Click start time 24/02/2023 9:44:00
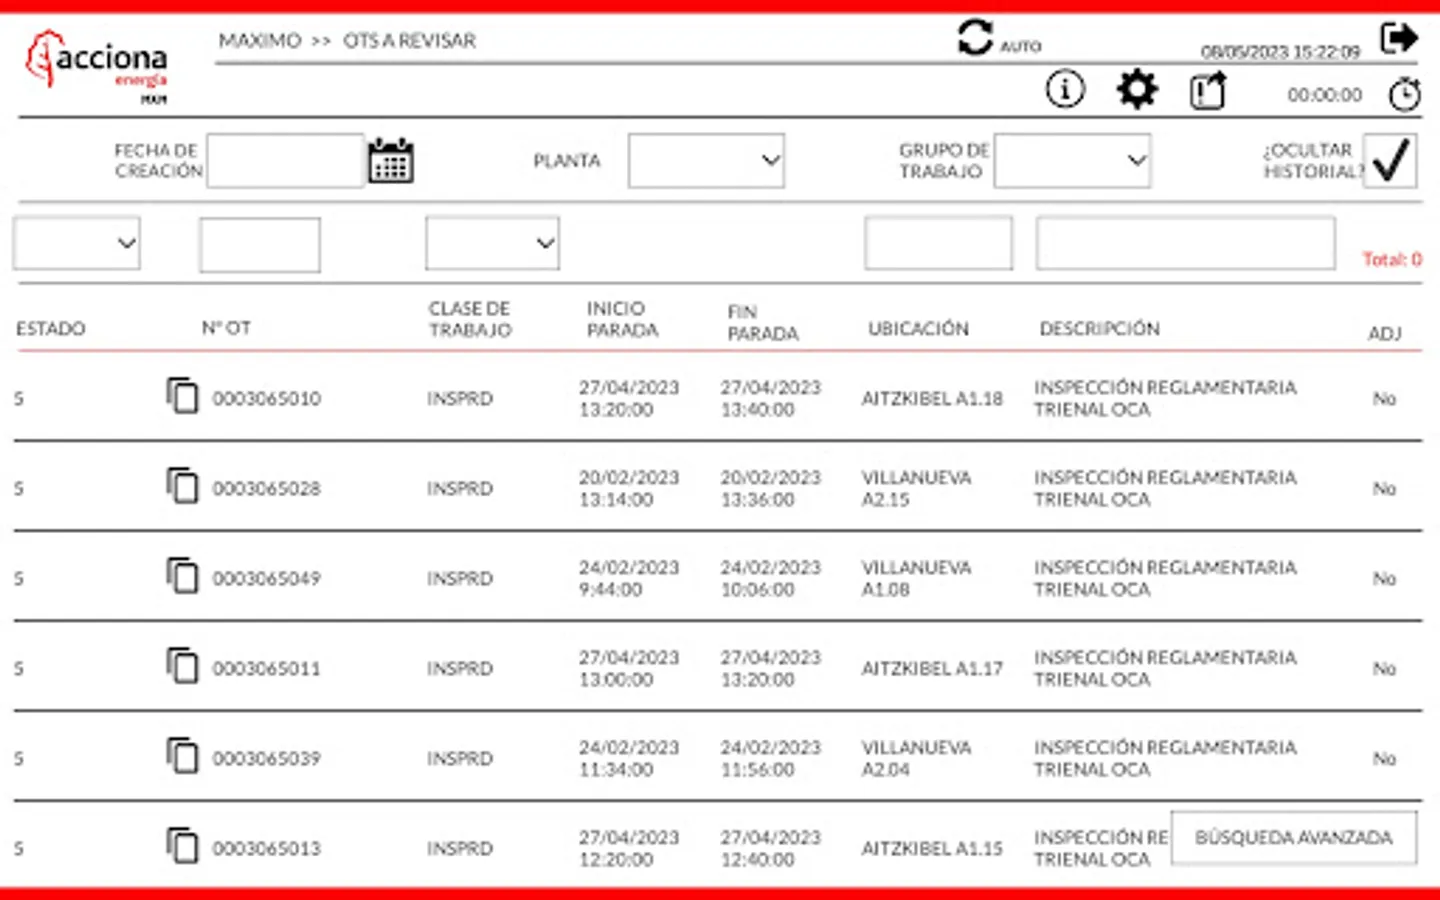Screen dimensions: 1440x900 pyautogui.click(x=629, y=578)
